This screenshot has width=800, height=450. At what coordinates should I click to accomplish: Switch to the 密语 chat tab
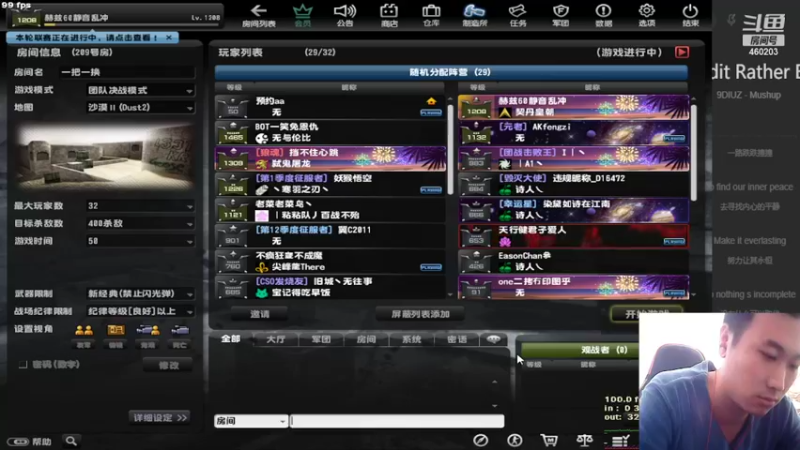pos(457,339)
